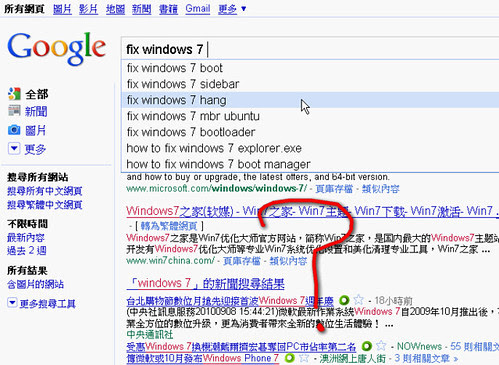Expand 更多搜尋工具 arrow icon
Screen dimensions: 499x365
pyautogui.click(x=12, y=303)
